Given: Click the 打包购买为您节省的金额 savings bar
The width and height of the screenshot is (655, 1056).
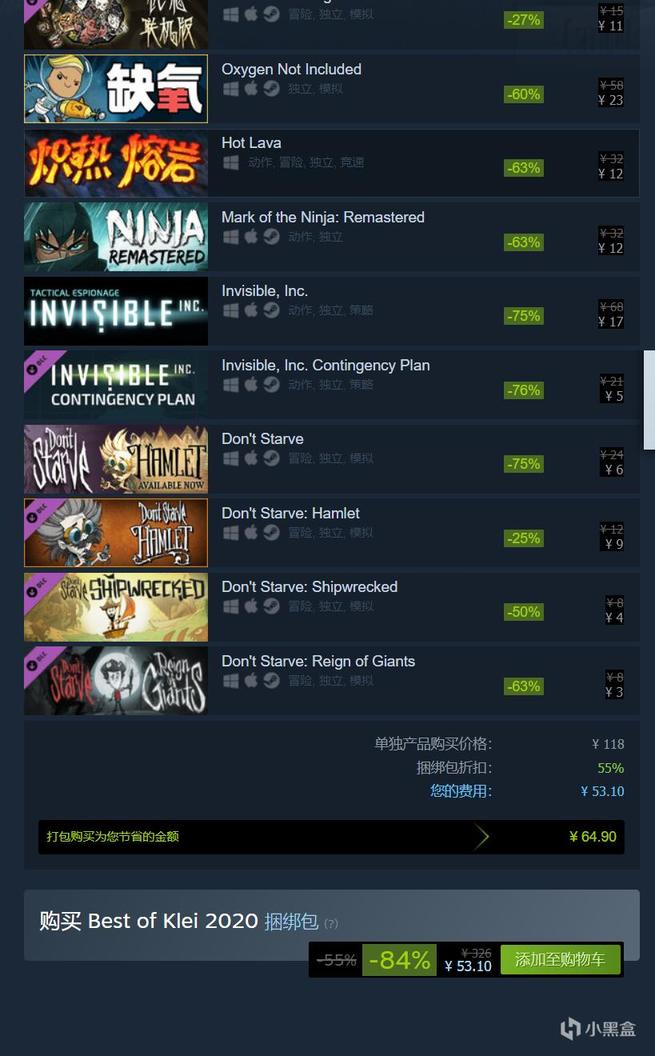Looking at the screenshot, I should 331,837.
